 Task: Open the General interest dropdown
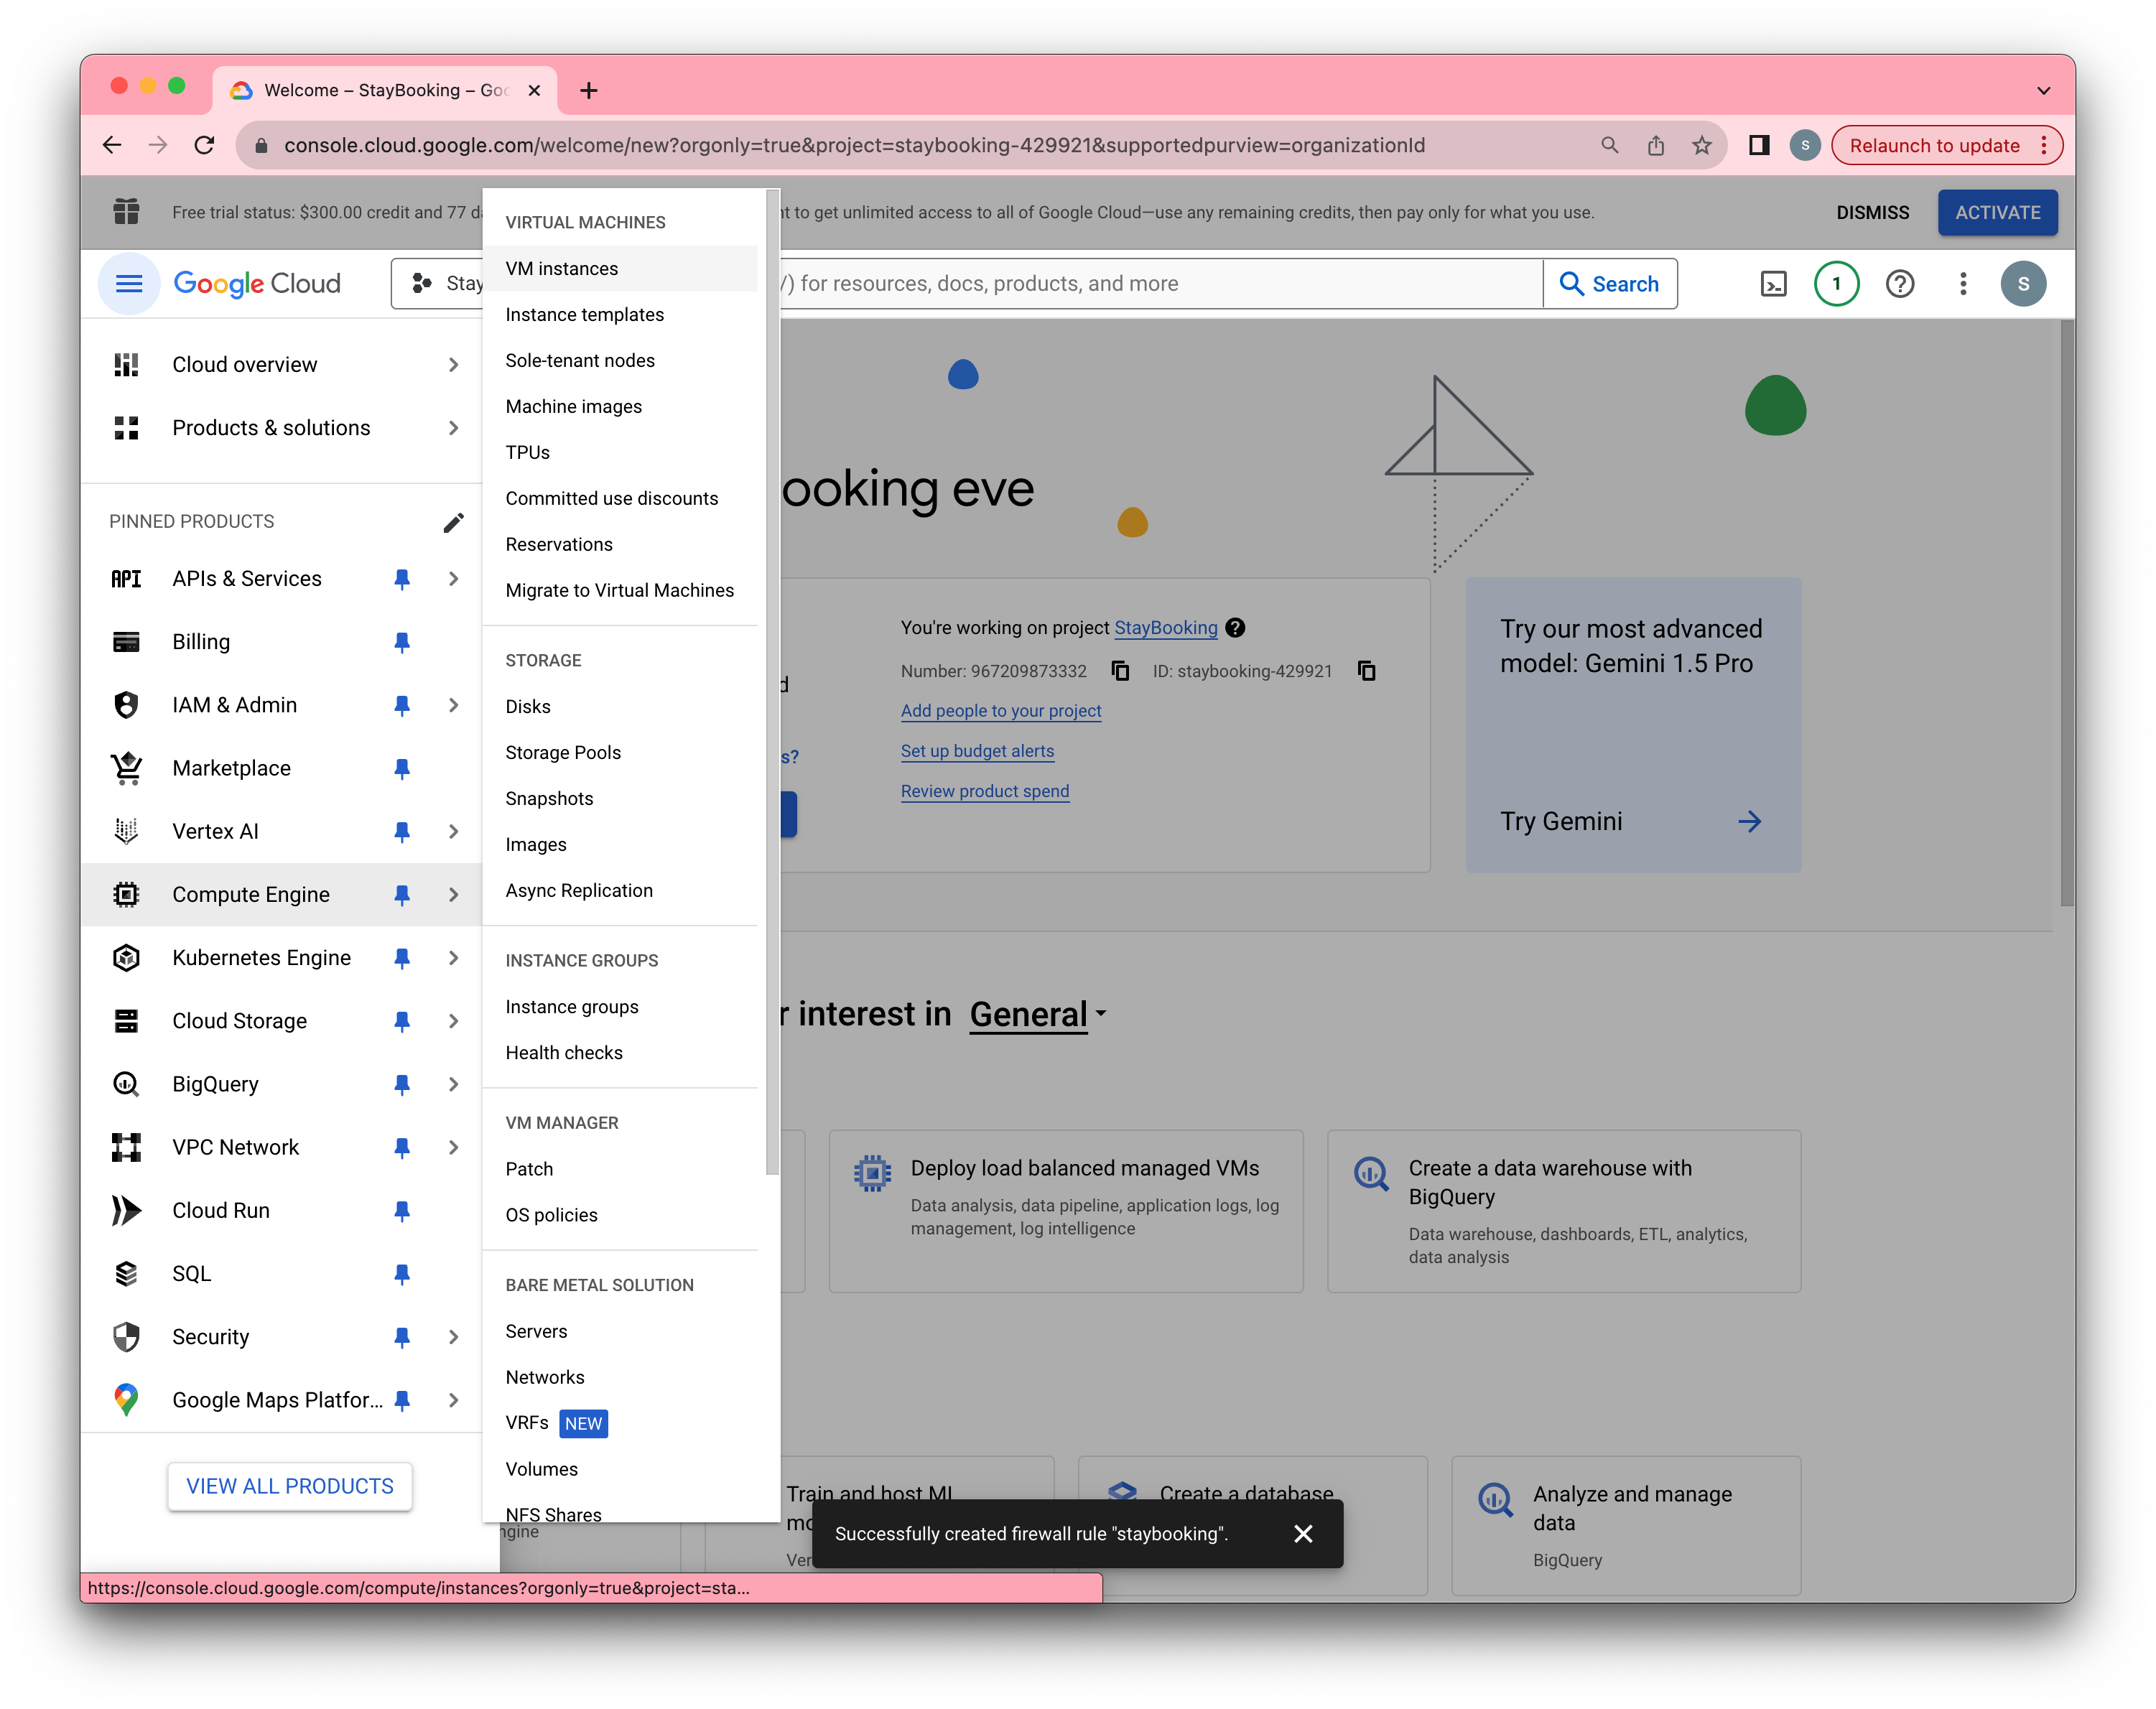[1038, 1014]
